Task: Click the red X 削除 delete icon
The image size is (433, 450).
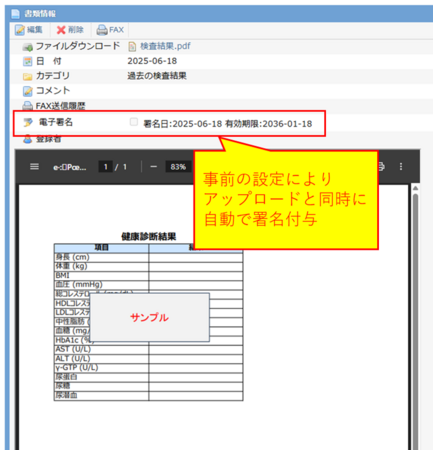Action: pyautogui.click(x=61, y=30)
